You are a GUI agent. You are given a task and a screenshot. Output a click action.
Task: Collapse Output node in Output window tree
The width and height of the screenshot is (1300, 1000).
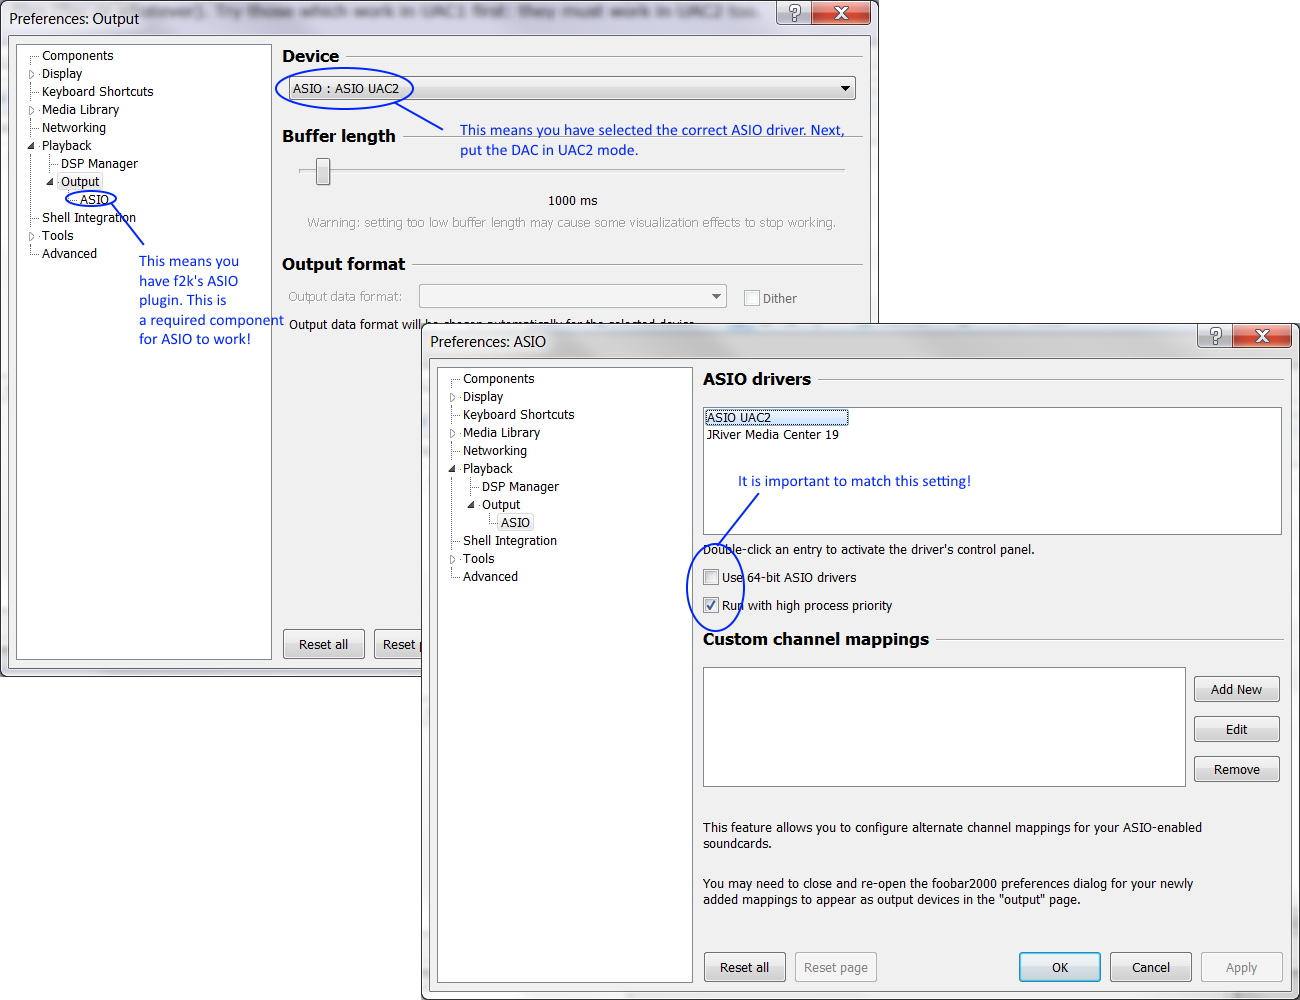pyautogui.click(x=50, y=182)
